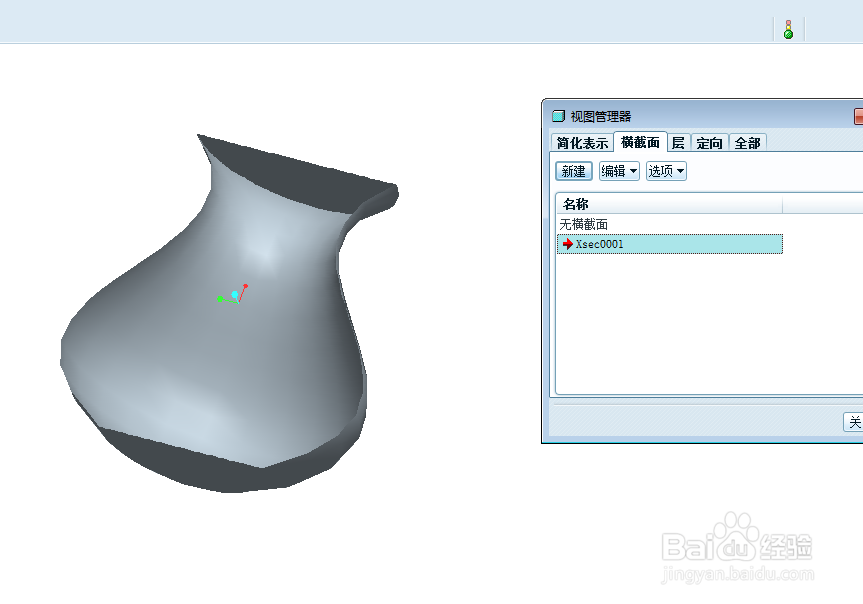Screen dimensions: 863x604
Task: Switch to the 简化表示 tab
Action: pyautogui.click(x=582, y=143)
